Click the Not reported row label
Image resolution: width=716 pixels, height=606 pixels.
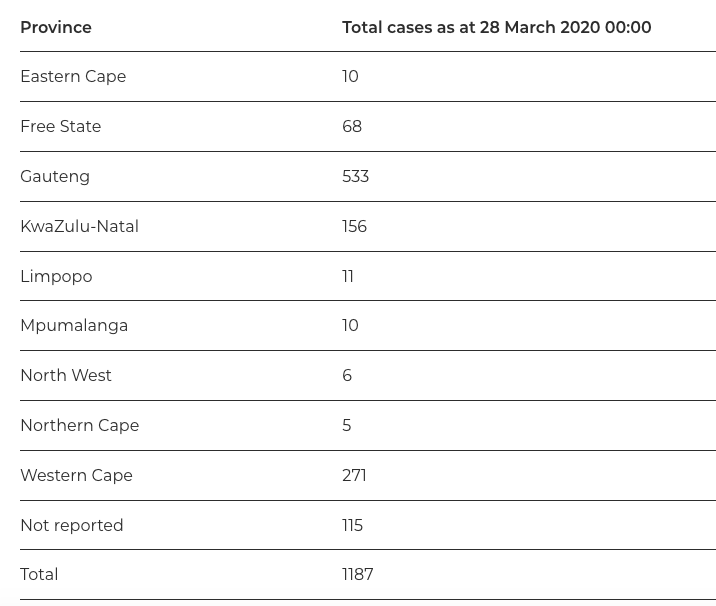(72, 526)
